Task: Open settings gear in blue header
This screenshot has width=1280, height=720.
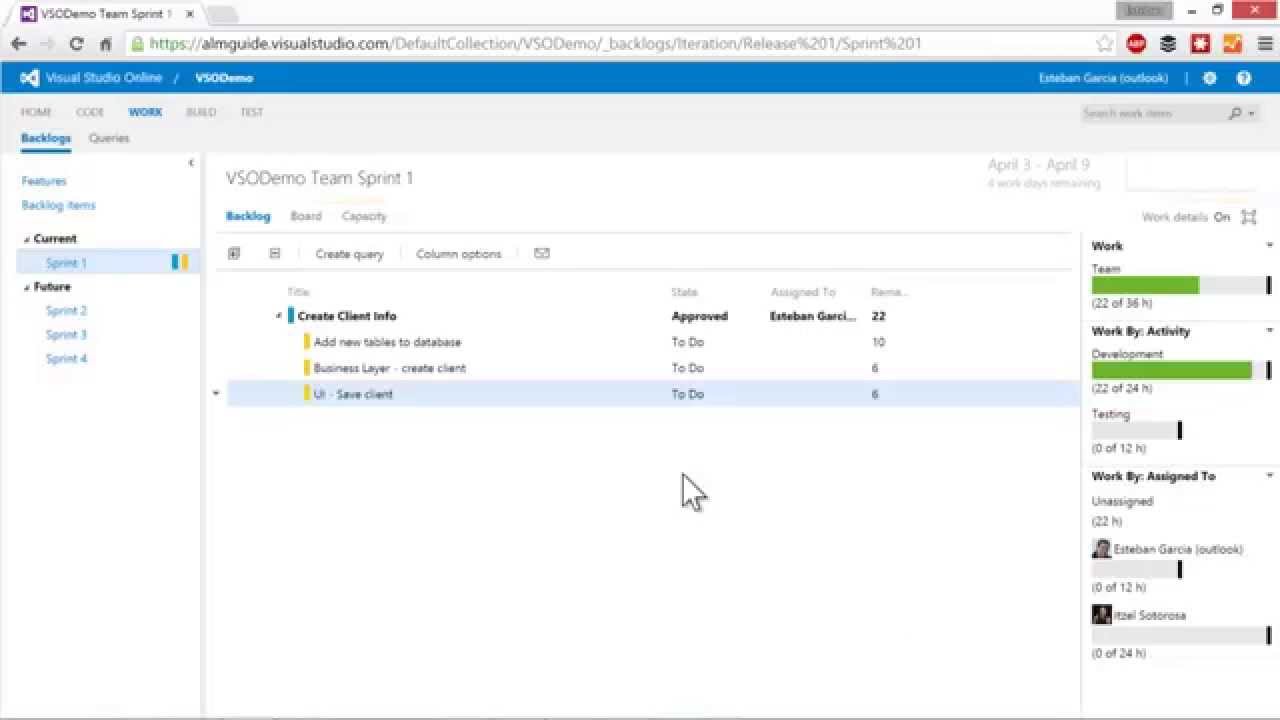Action: (x=1210, y=78)
